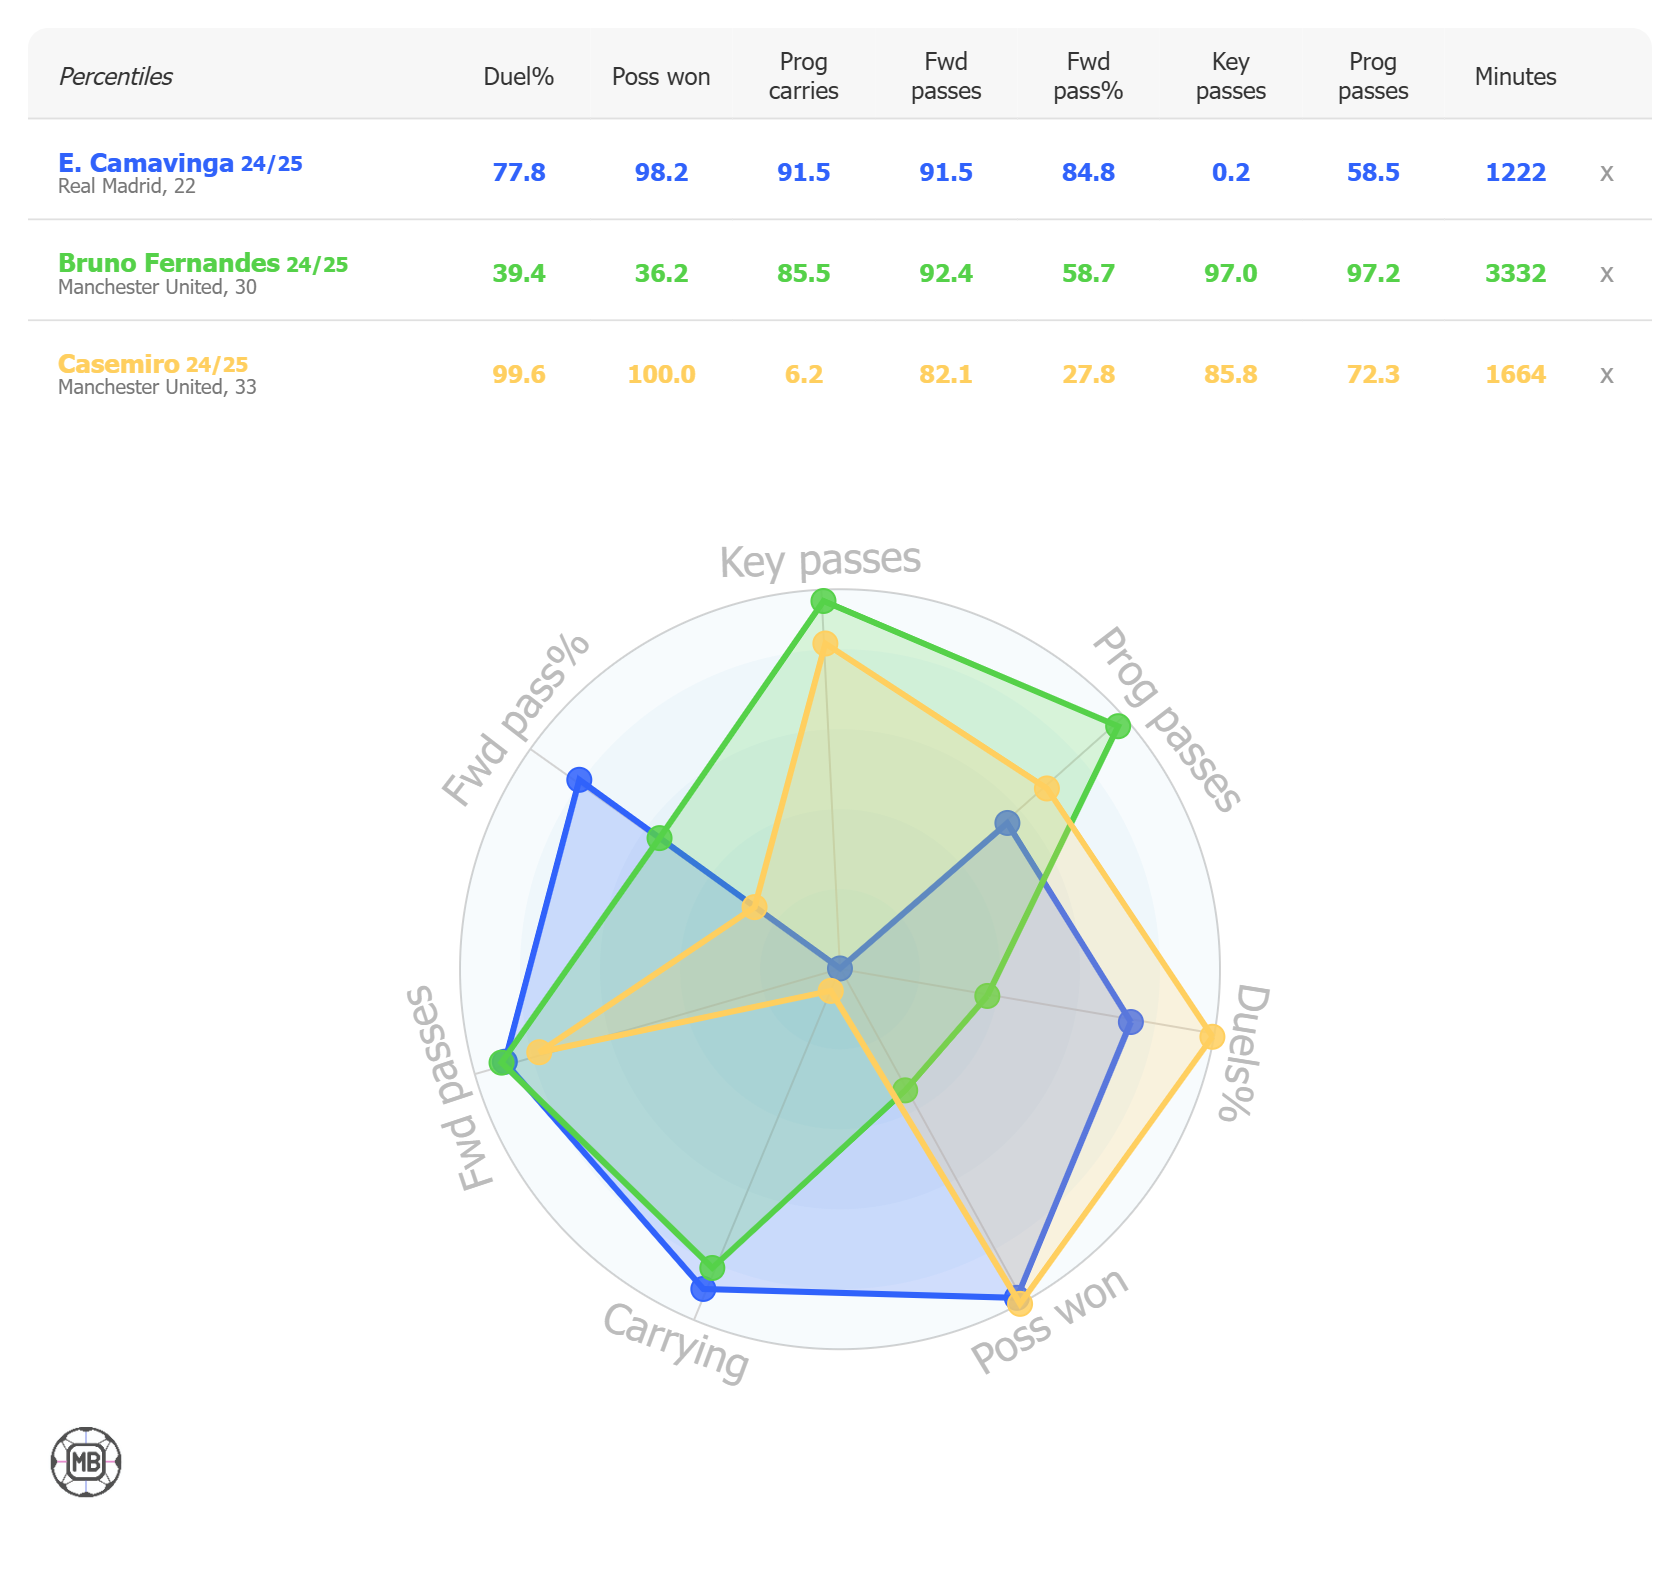Viewport: 1680px width, 1570px height.
Task: Click the Poss won column header
Action: tap(661, 77)
